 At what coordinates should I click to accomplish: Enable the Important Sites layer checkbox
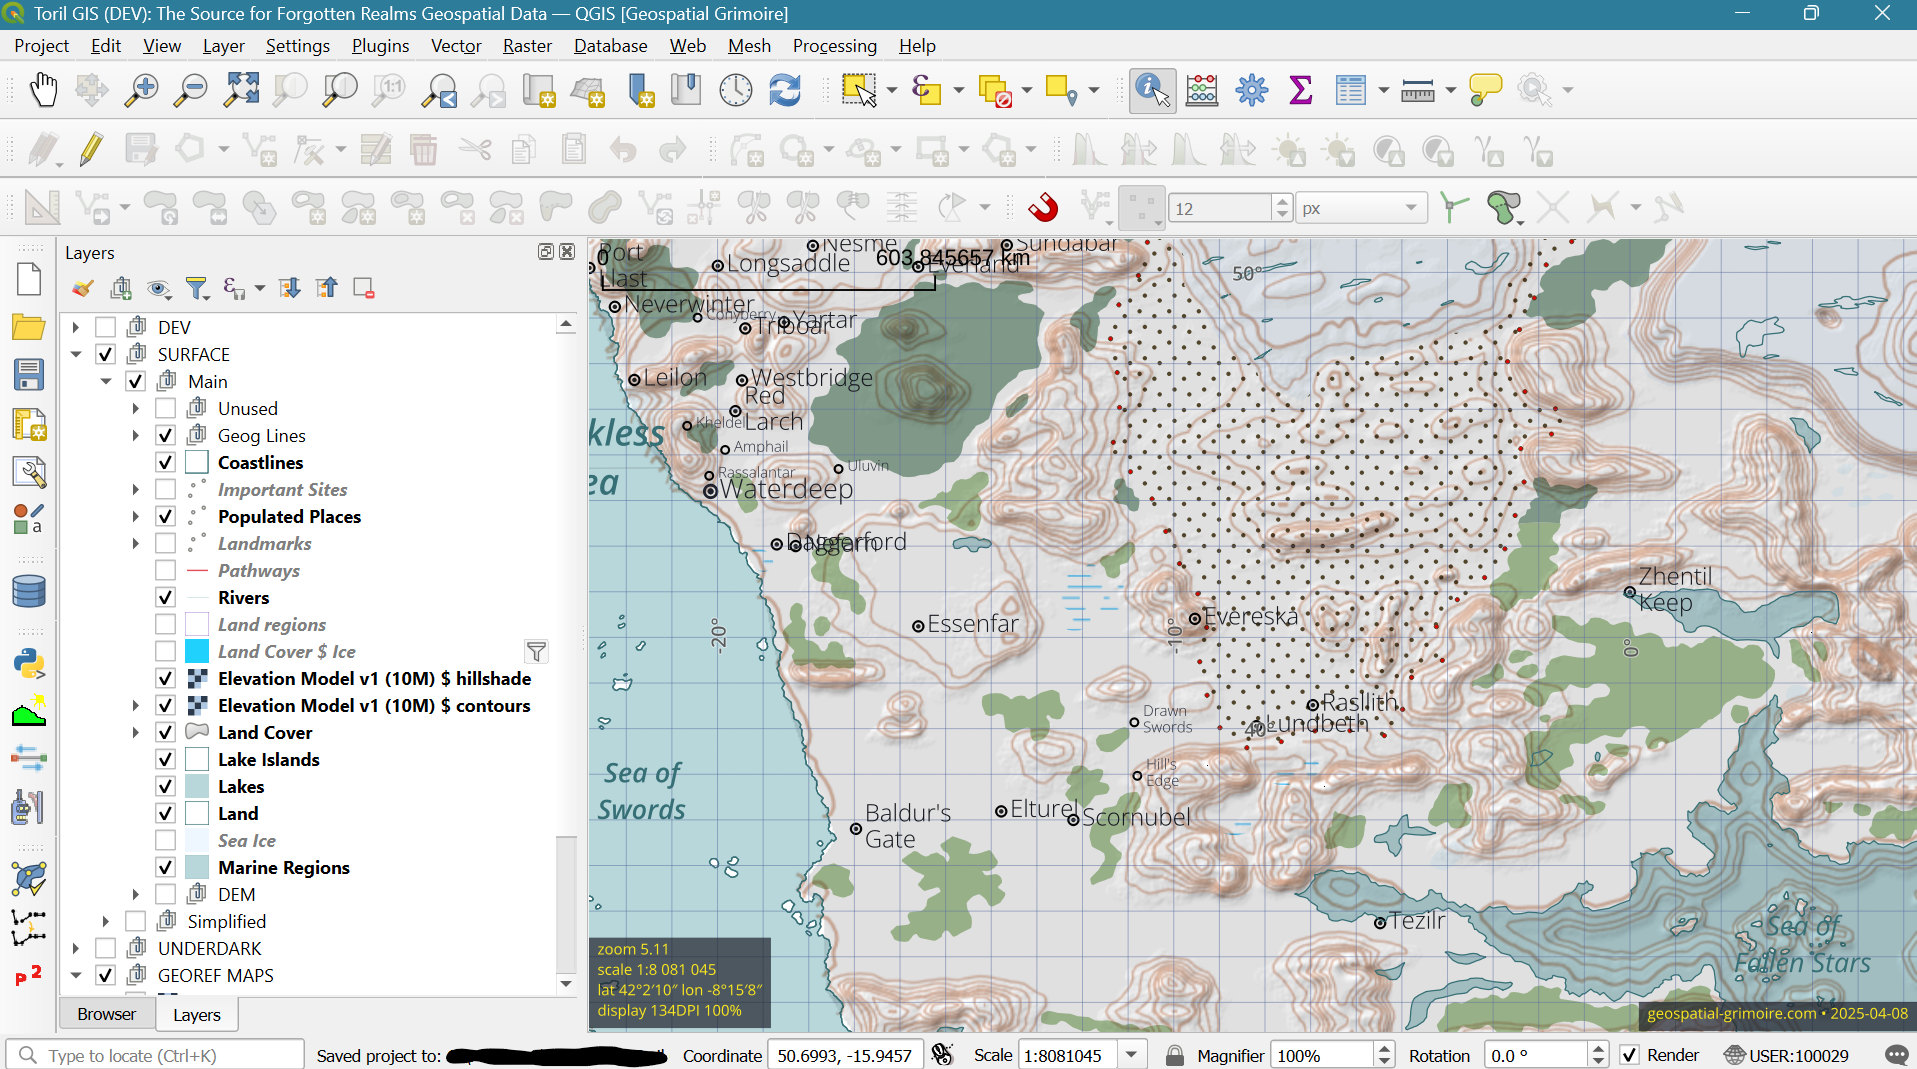pos(166,489)
